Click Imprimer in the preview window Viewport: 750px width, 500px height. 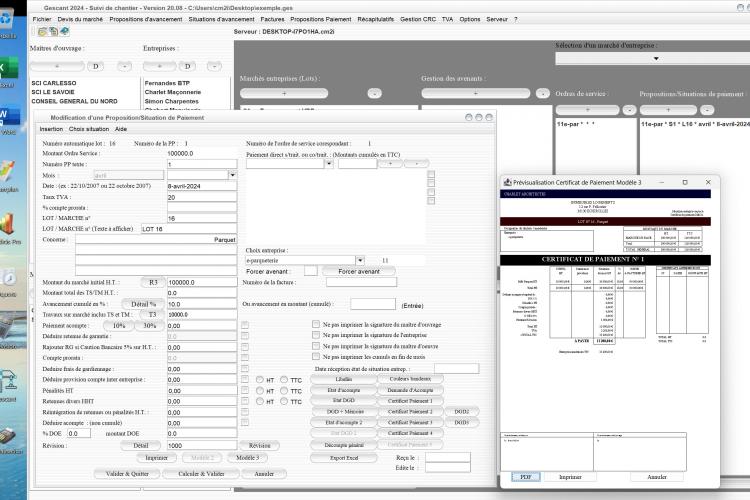click(570, 477)
